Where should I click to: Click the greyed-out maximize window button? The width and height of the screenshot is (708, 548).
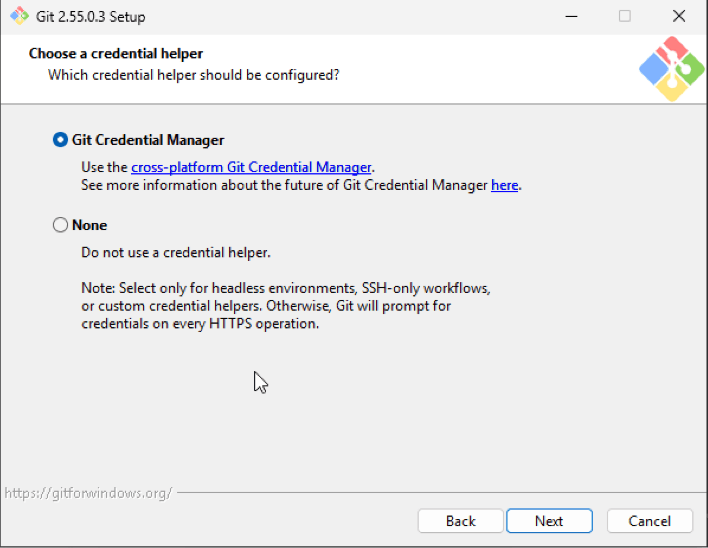point(624,17)
